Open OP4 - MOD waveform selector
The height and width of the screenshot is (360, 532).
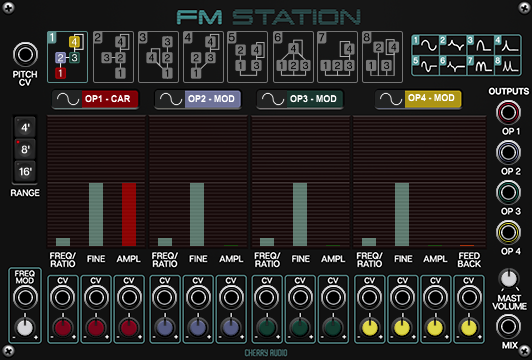tap(418, 99)
